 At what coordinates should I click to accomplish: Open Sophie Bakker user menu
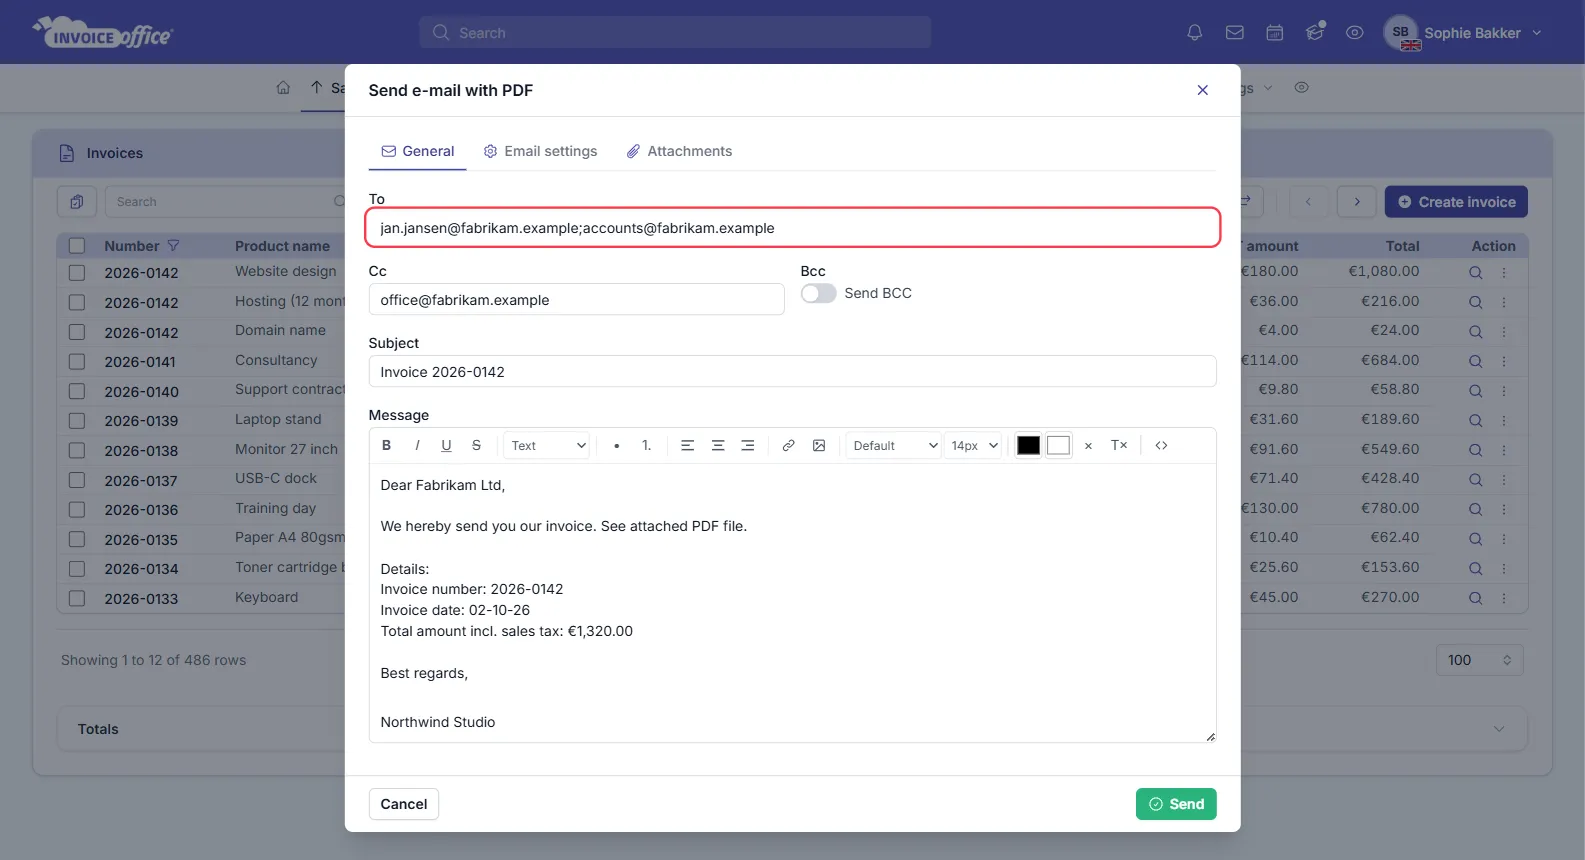tap(1463, 33)
